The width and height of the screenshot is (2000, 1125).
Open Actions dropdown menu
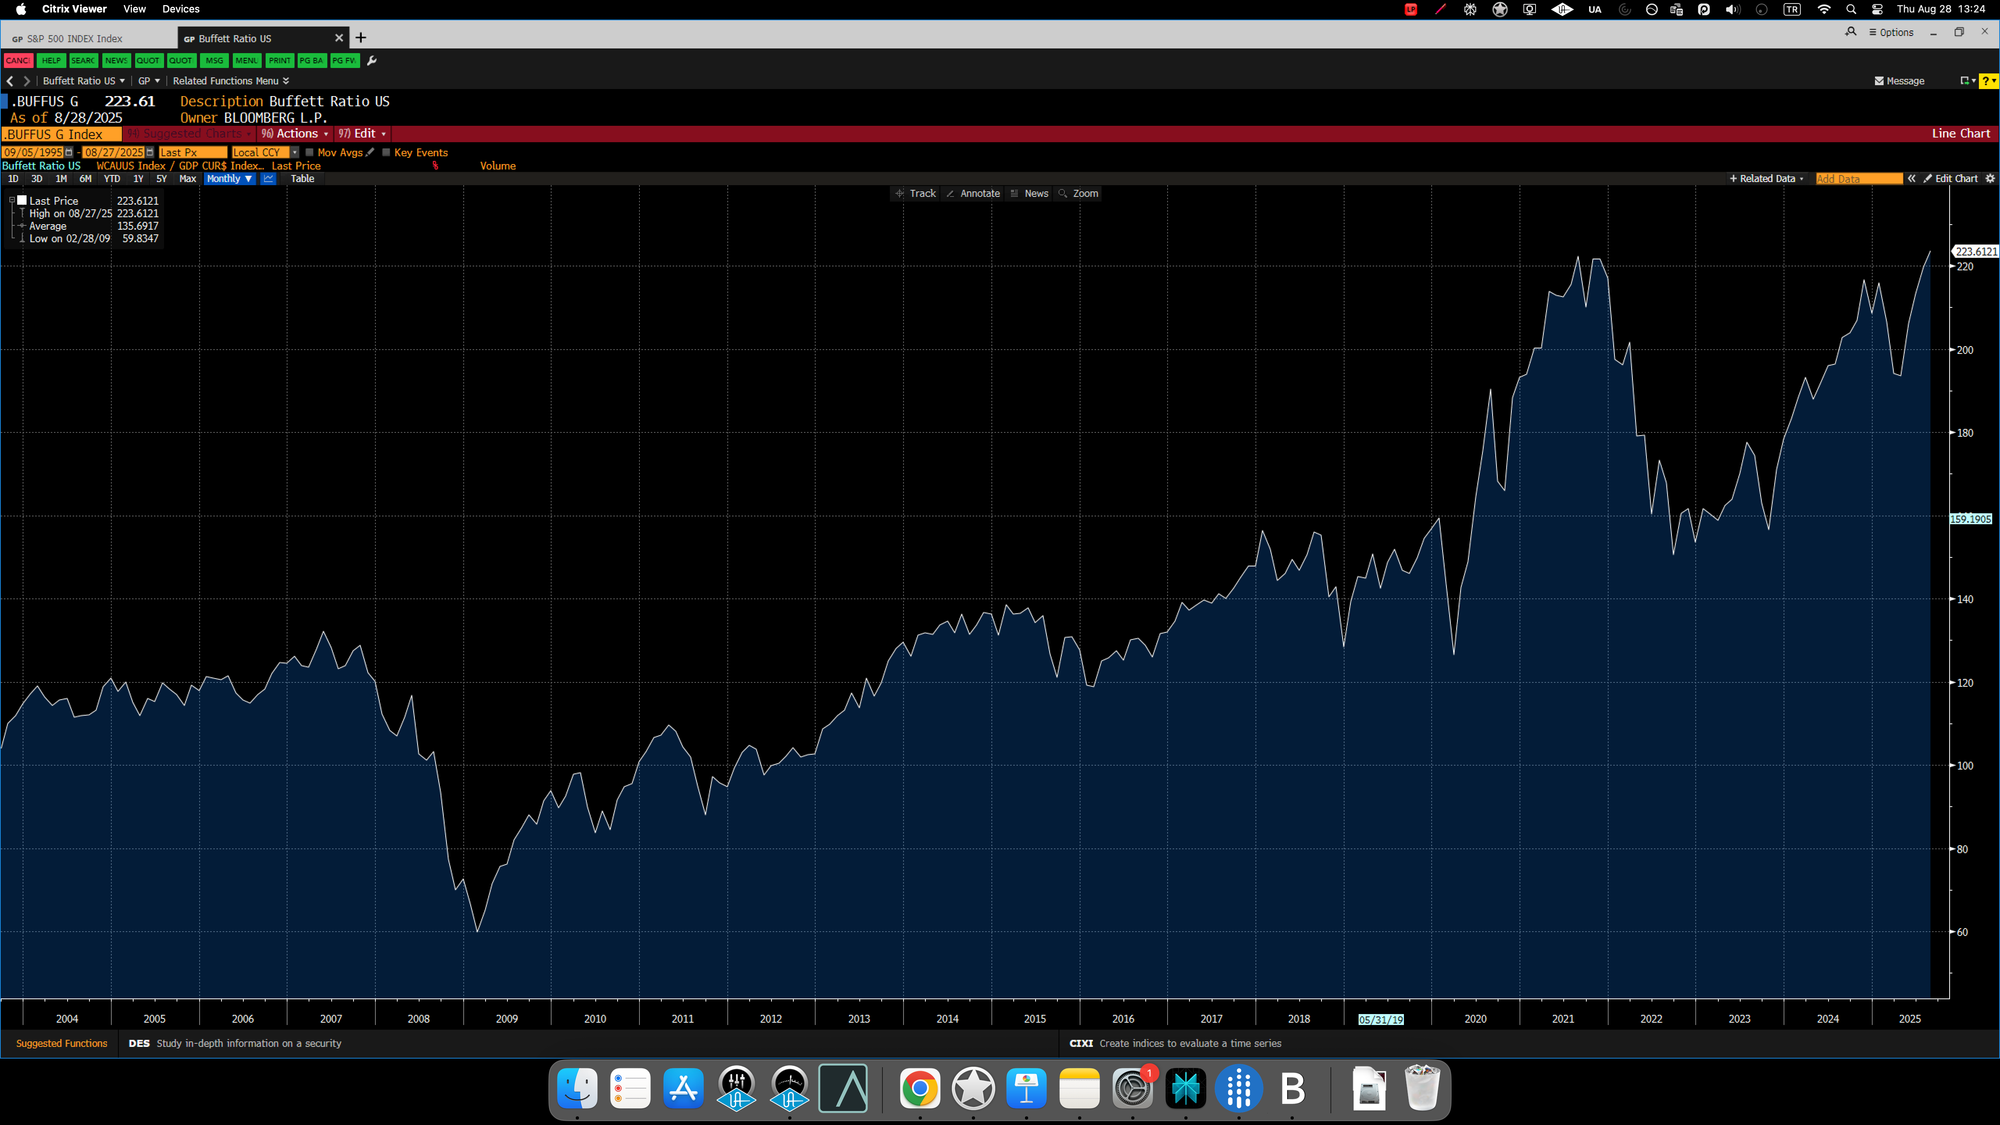(294, 134)
